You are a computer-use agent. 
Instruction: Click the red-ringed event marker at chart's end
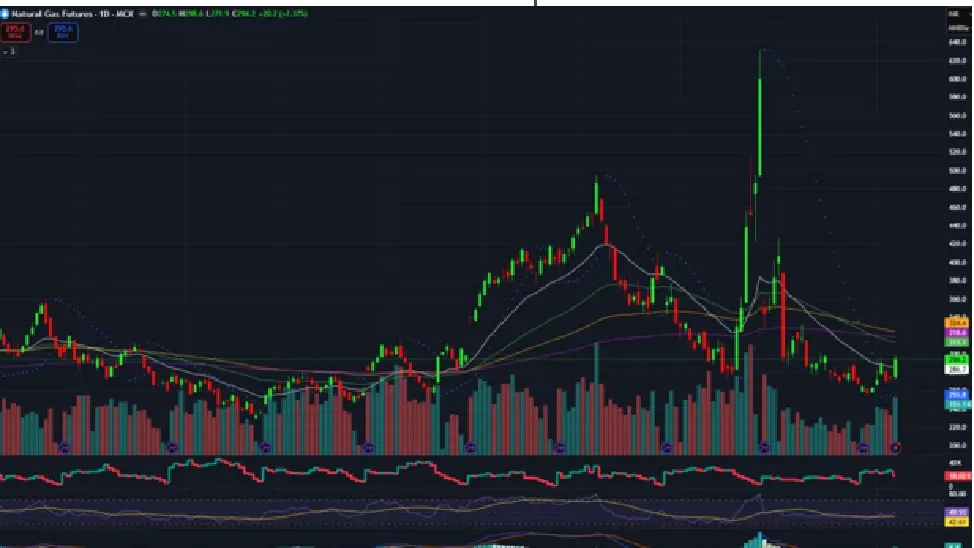pos(896,447)
